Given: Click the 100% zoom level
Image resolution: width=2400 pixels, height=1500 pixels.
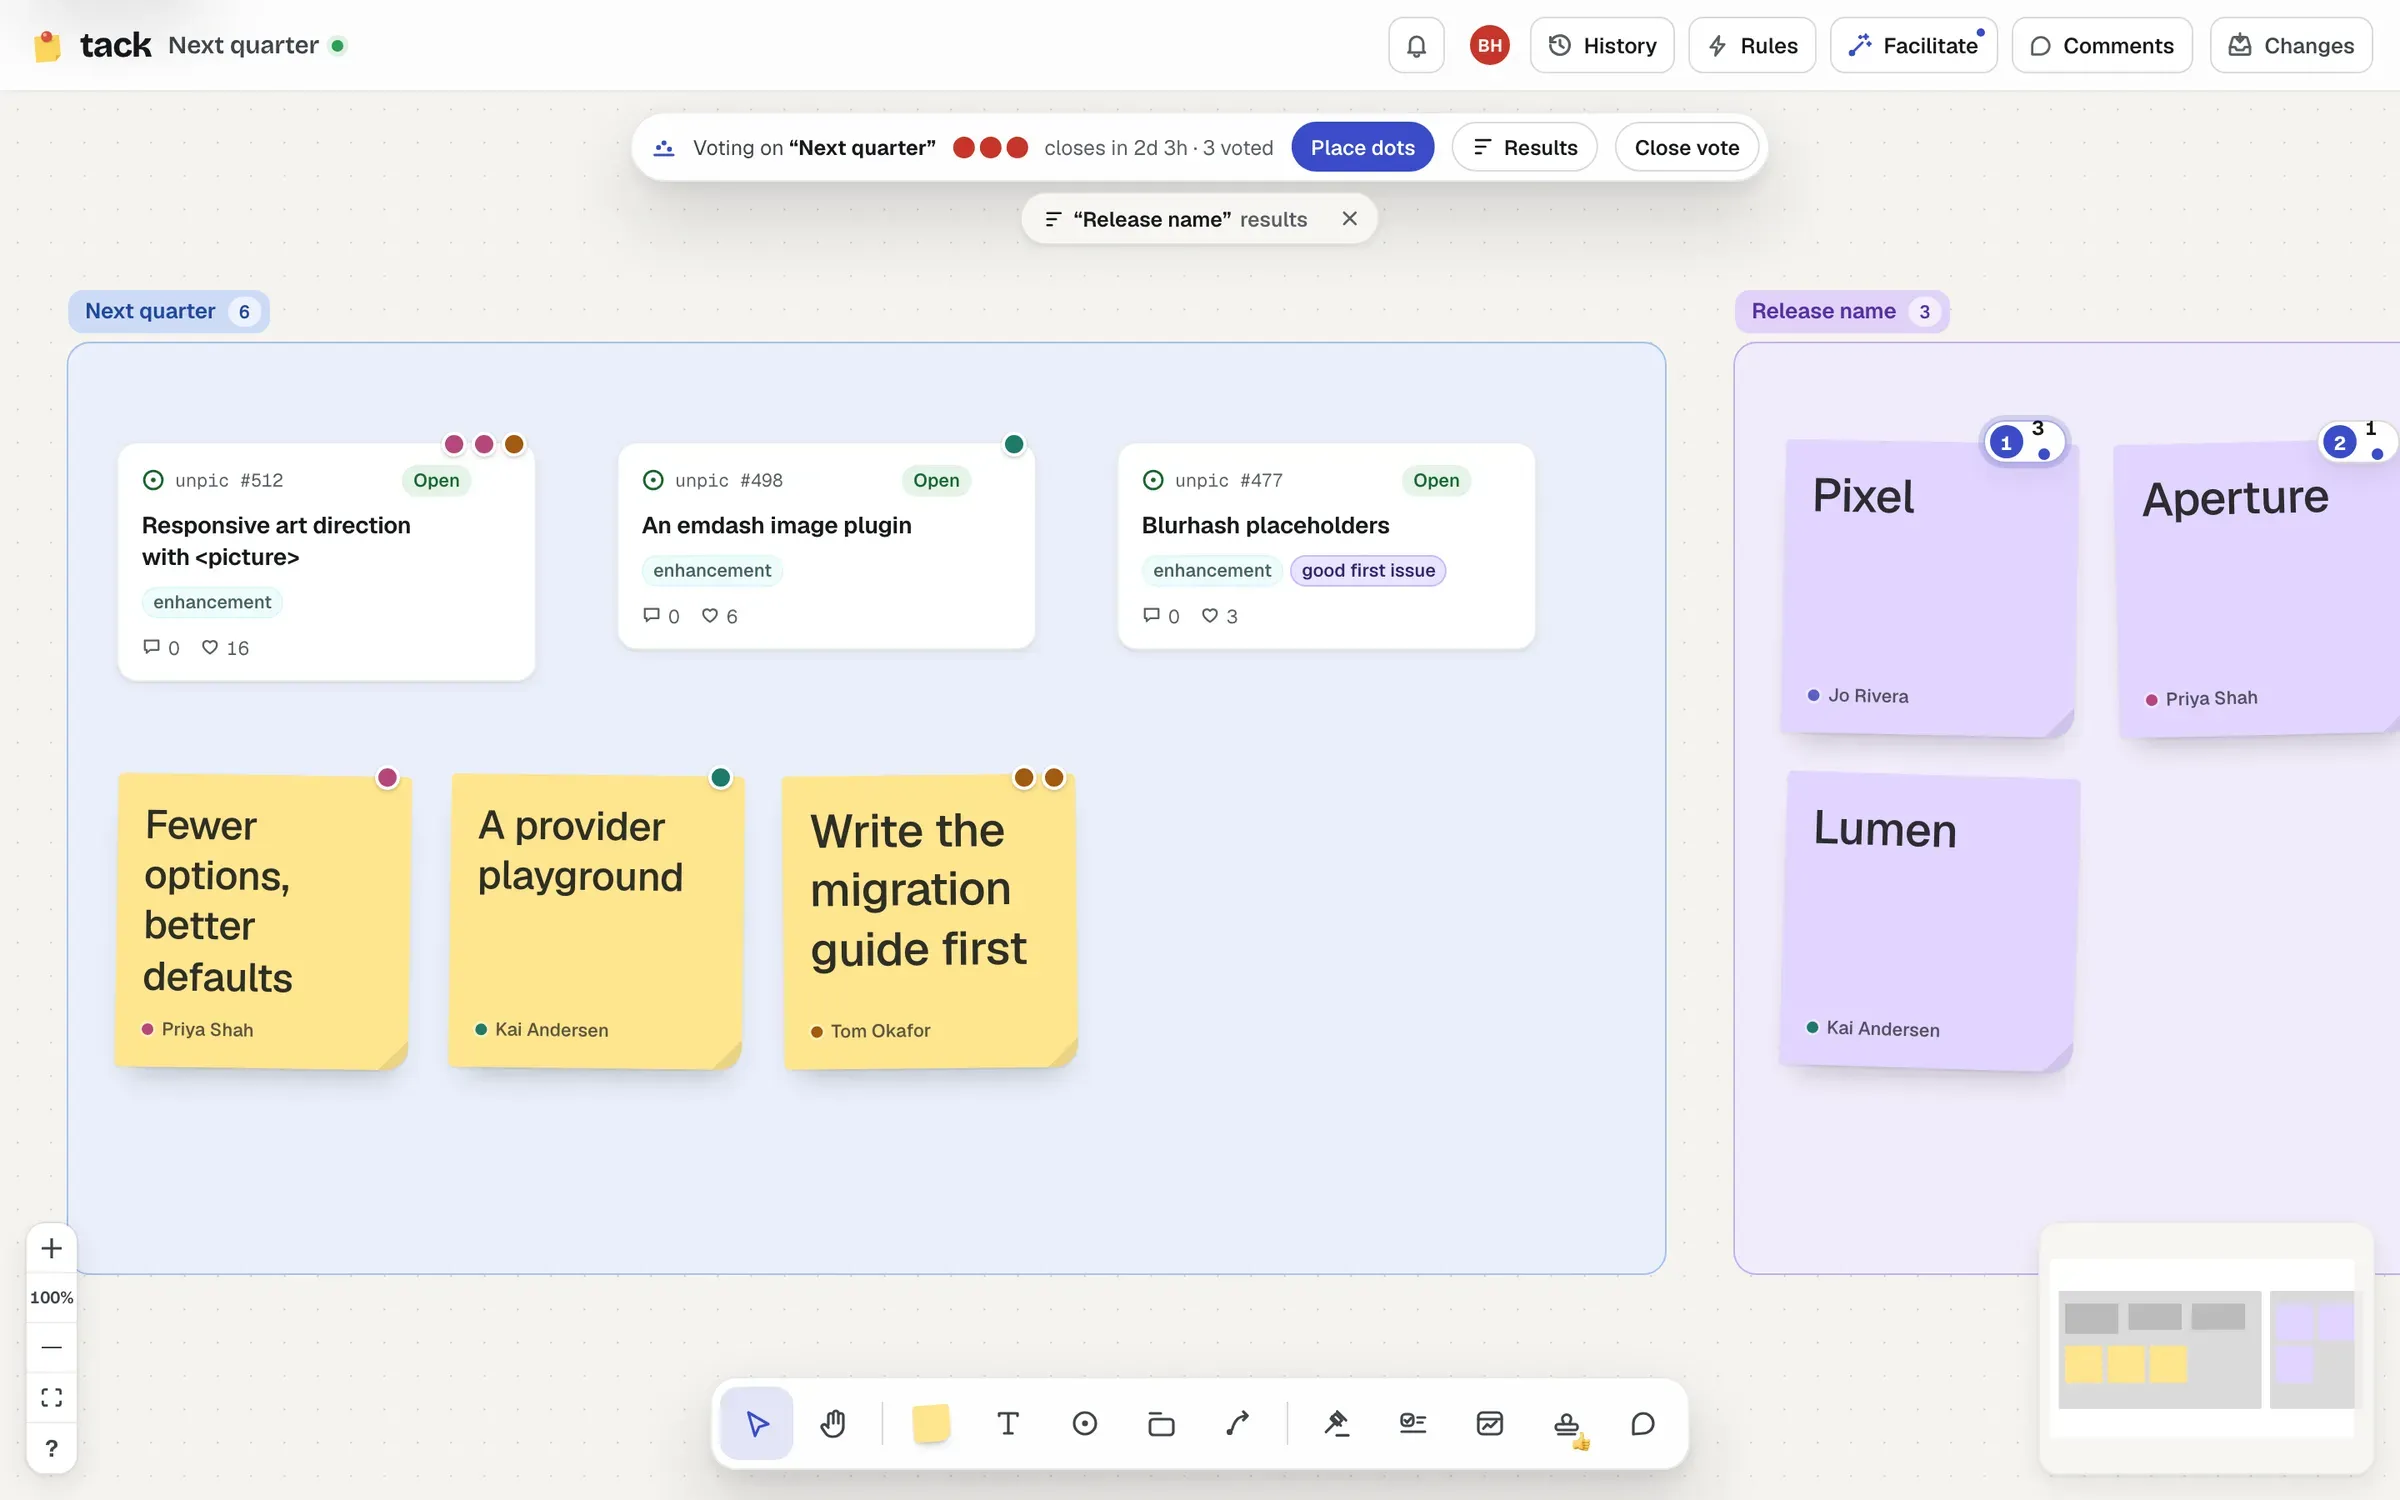Looking at the screenshot, I should coord(52,1297).
